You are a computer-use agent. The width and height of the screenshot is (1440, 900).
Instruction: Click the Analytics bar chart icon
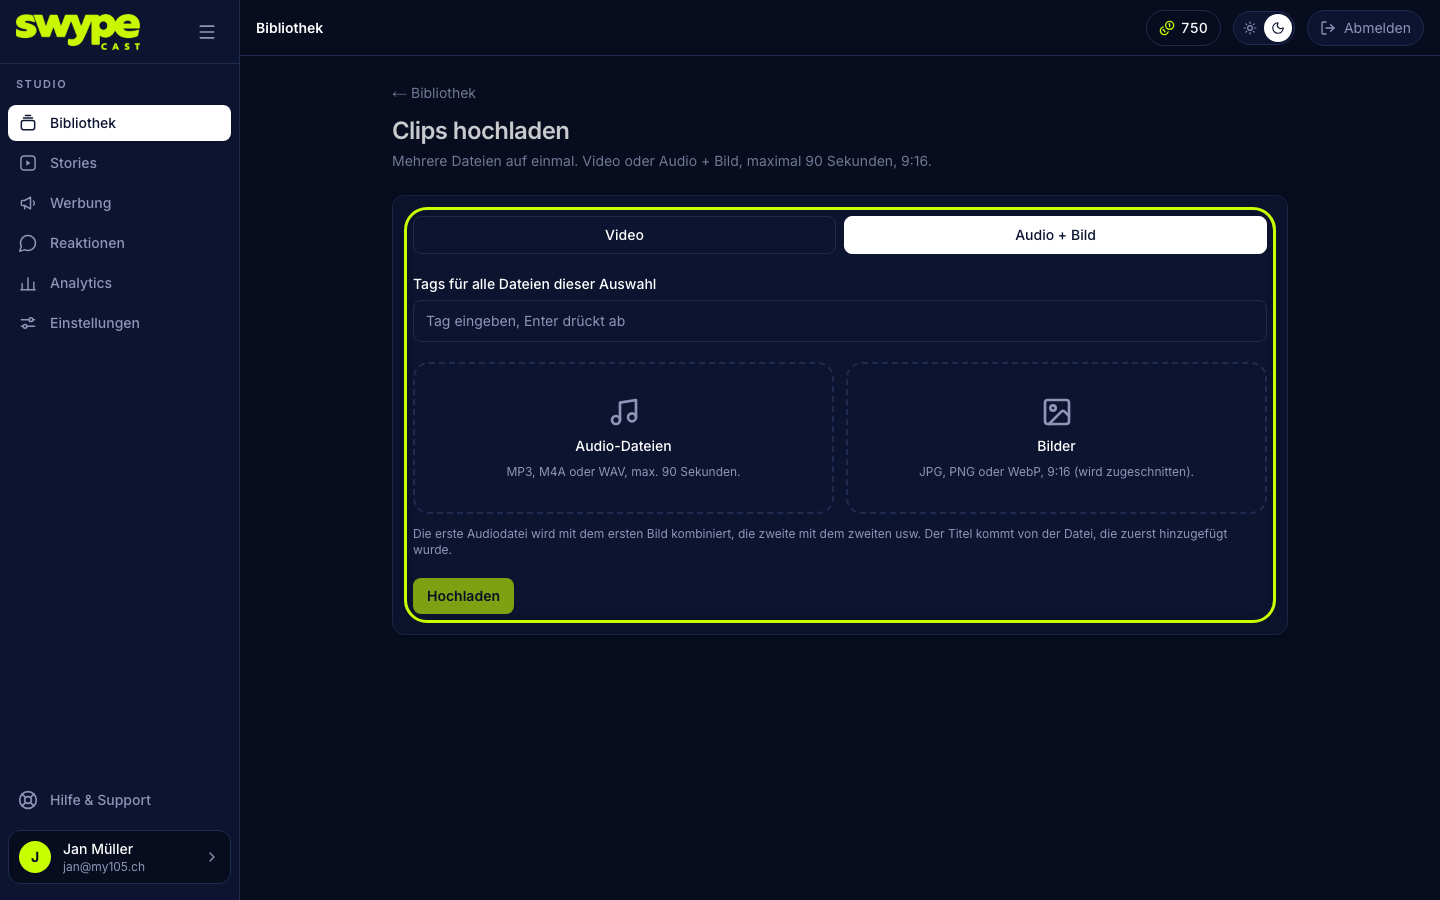(28, 283)
